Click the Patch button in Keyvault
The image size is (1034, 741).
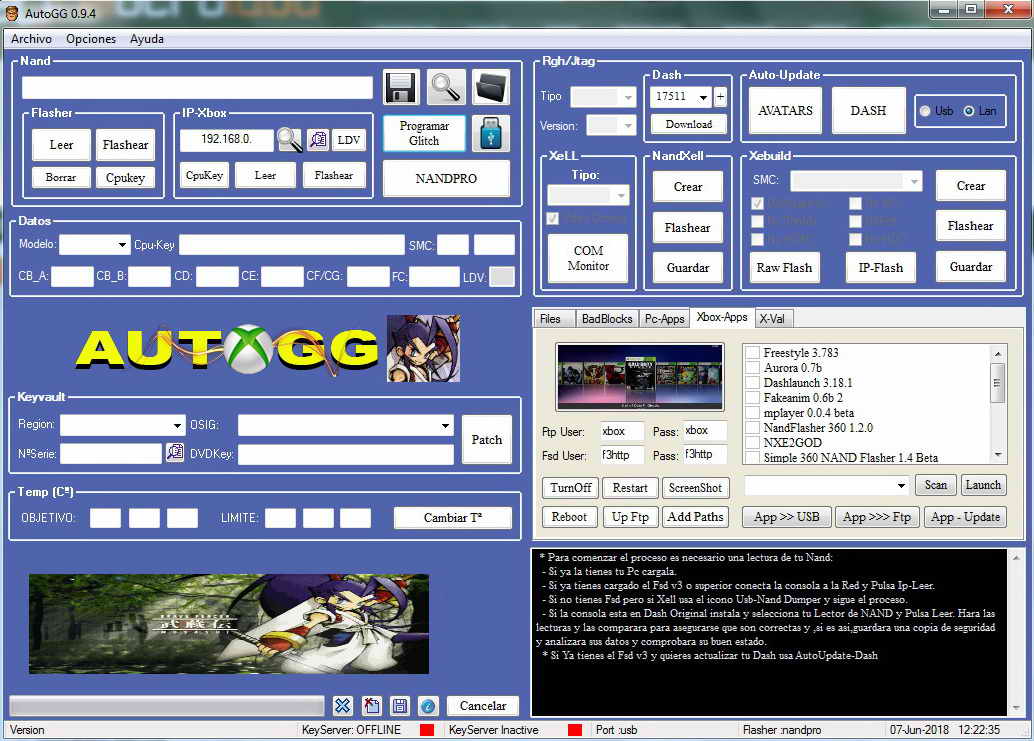(x=487, y=440)
